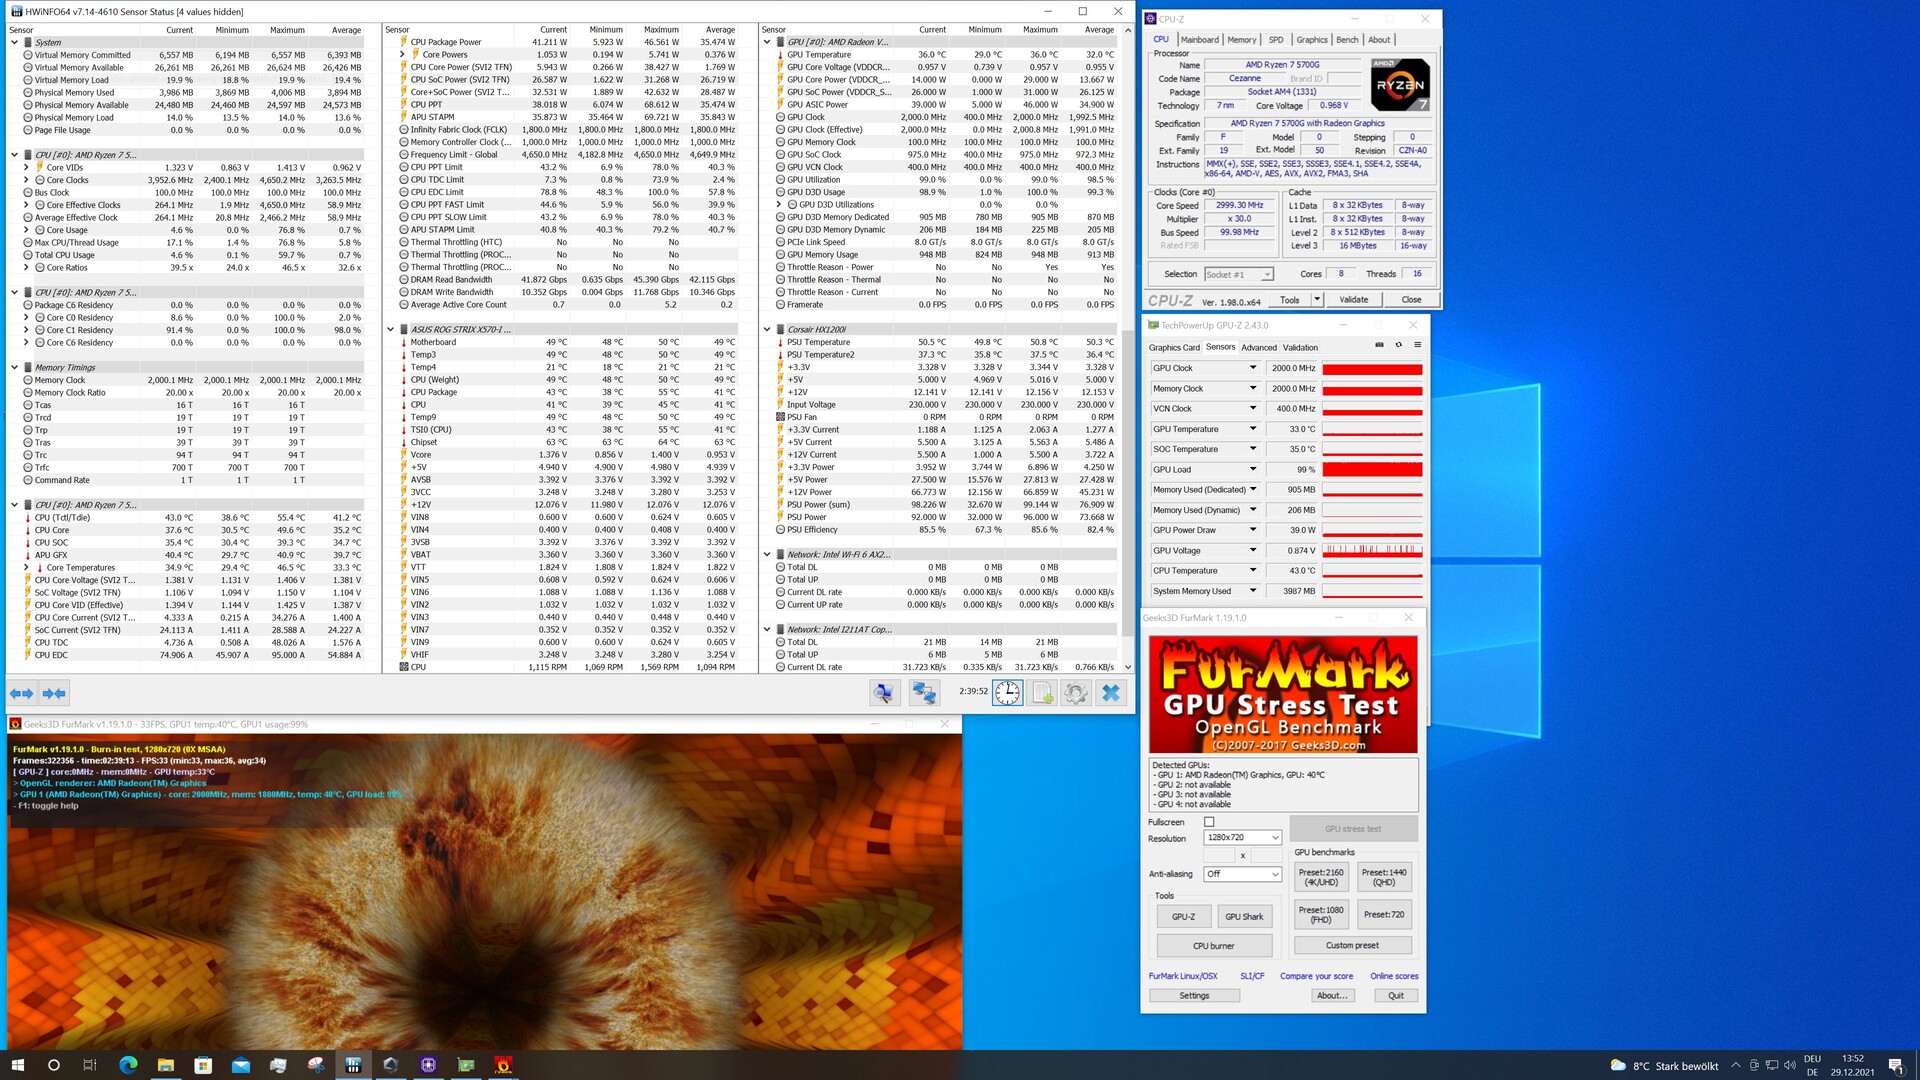Click the expand columns left-right arrows icon
1920x1080 pixels.
[21, 693]
